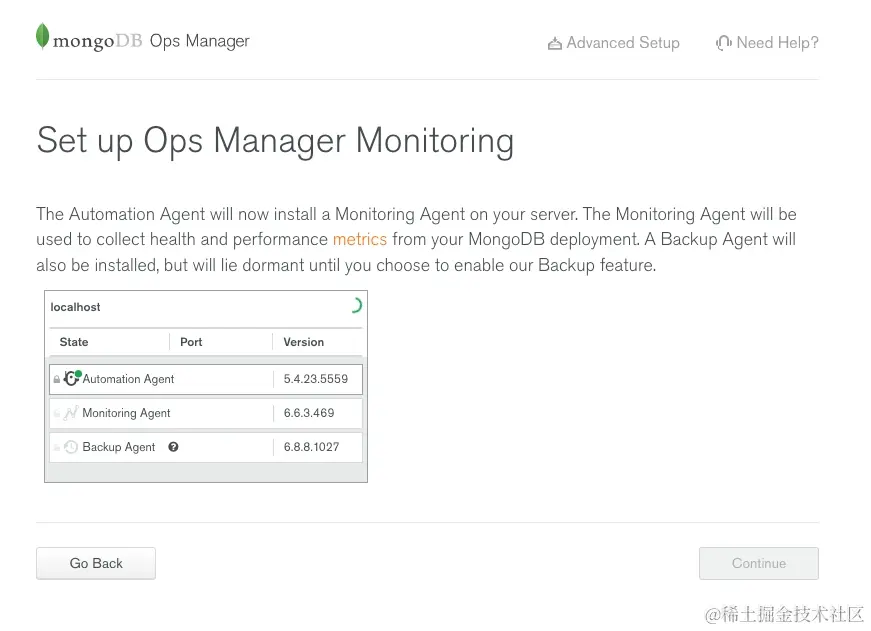The height and width of the screenshot is (631, 871).
Task: Click the Set up Ops Manager Monitoring heading
Action: tap(275, 141)
